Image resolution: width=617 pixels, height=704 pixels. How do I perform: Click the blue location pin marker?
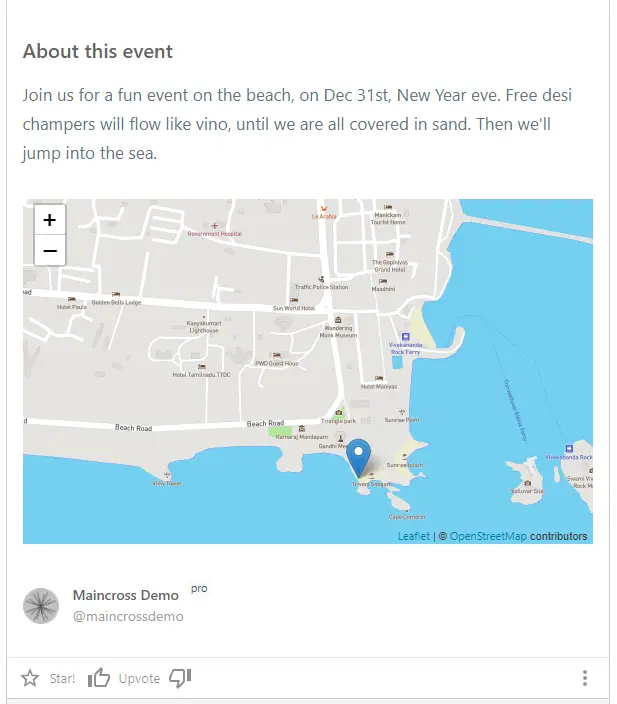[358, 458]
